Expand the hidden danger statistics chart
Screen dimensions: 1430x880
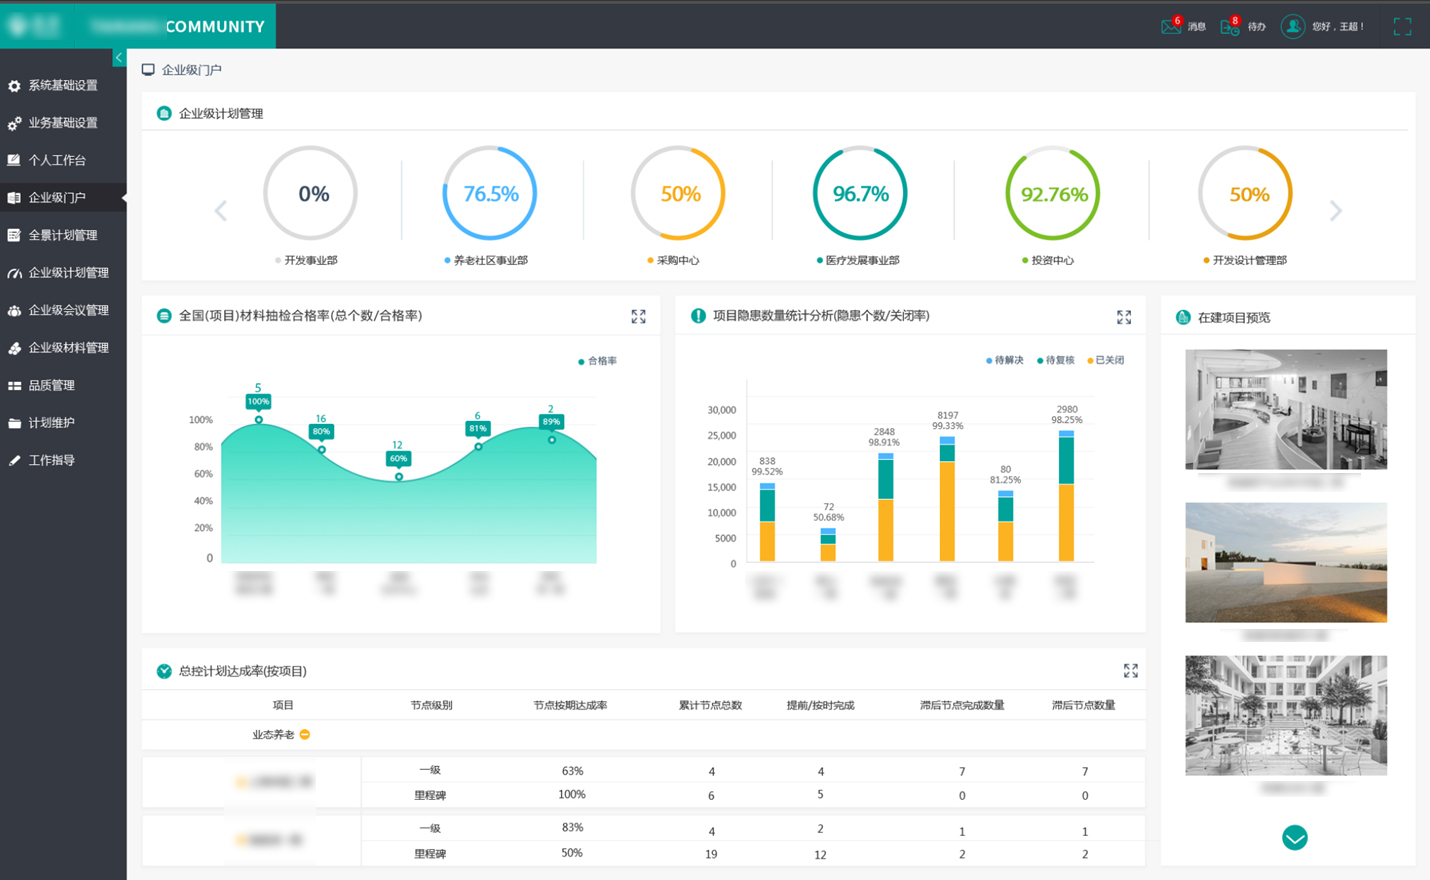[1124, 317]
